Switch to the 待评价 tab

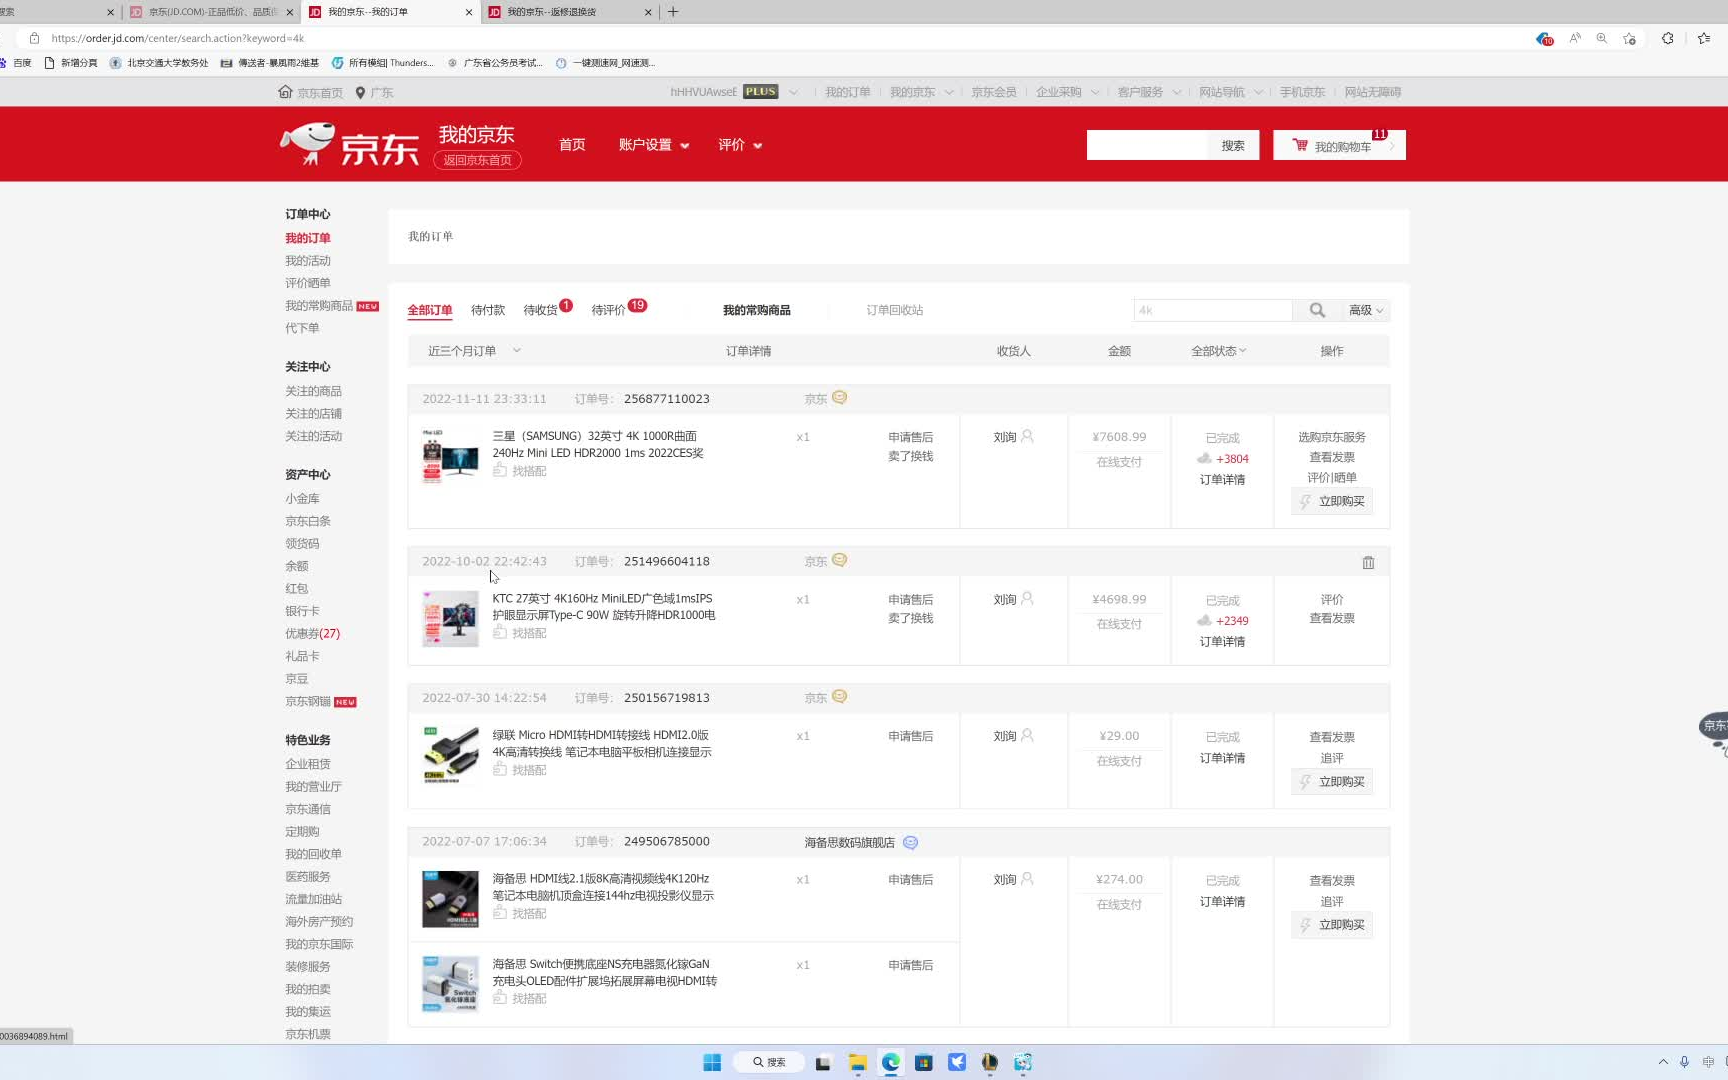click(609, 310)
